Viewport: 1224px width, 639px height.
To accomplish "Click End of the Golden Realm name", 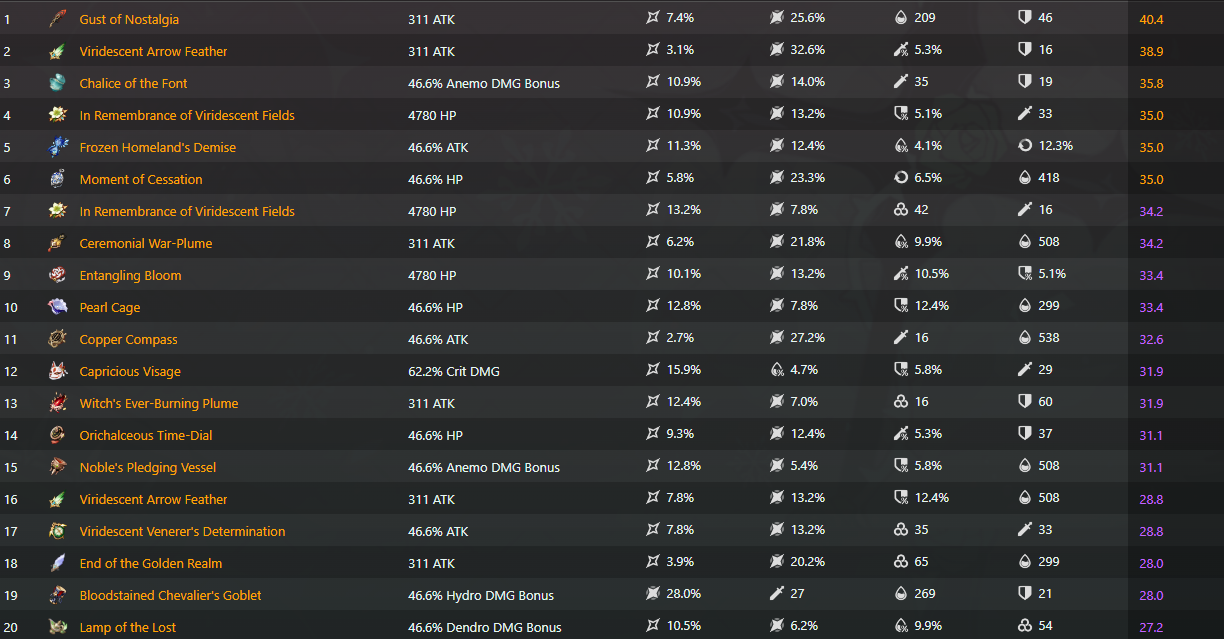I will 151,563.
